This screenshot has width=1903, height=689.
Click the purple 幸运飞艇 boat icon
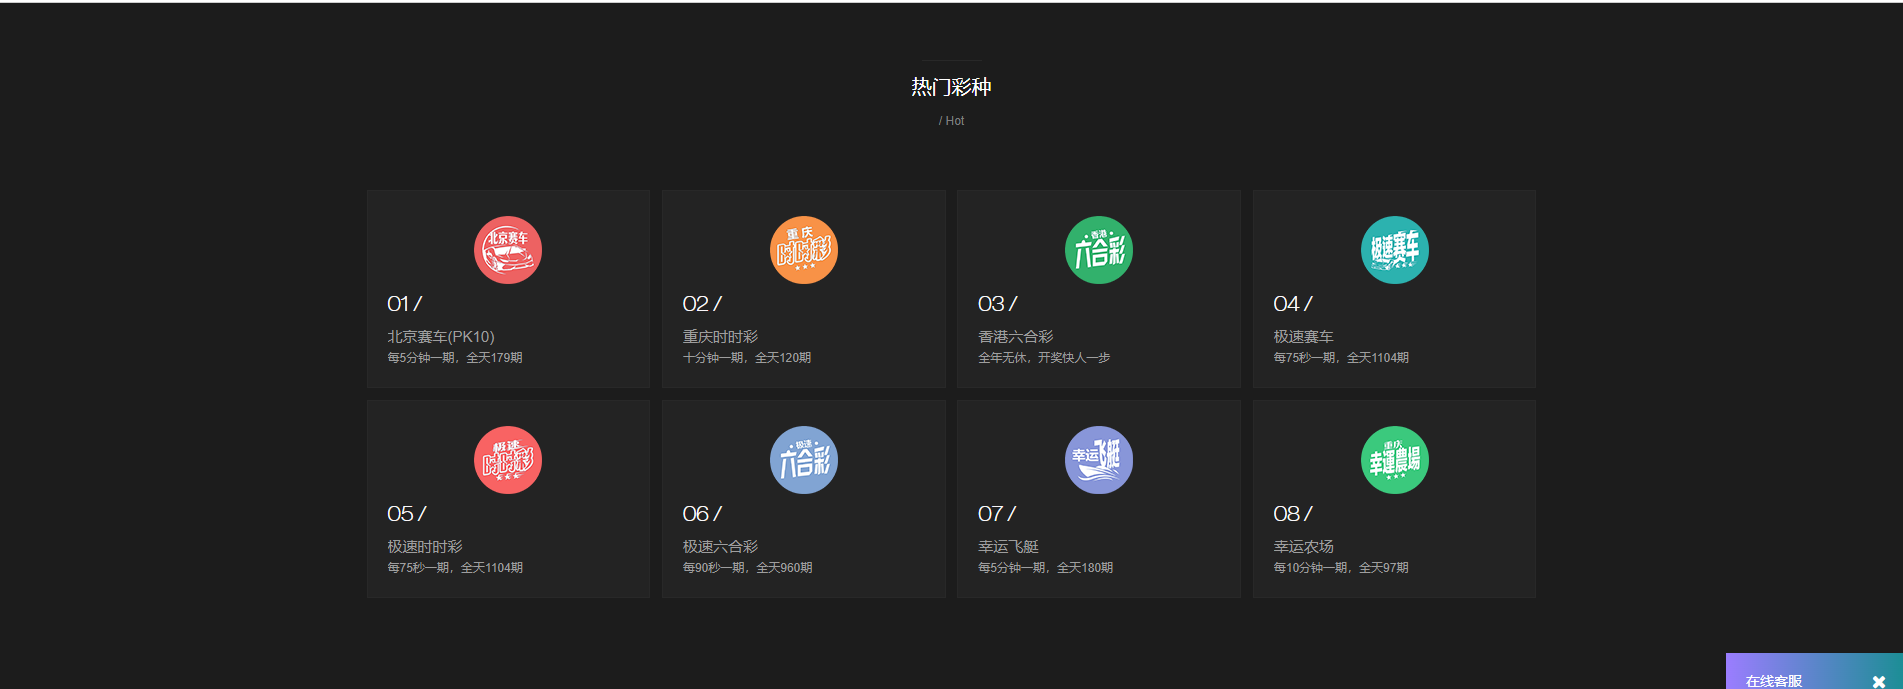(1099, 460)
